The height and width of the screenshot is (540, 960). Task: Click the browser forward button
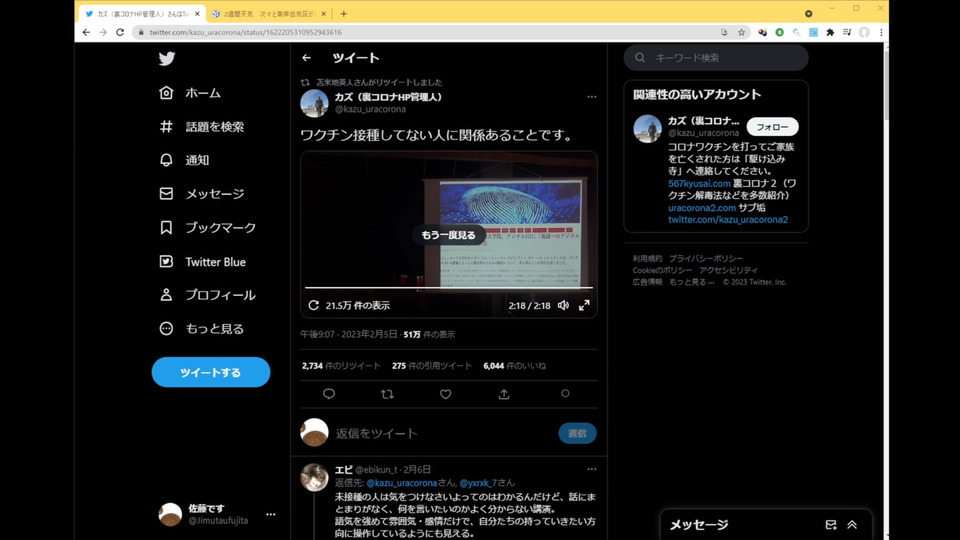103,32
